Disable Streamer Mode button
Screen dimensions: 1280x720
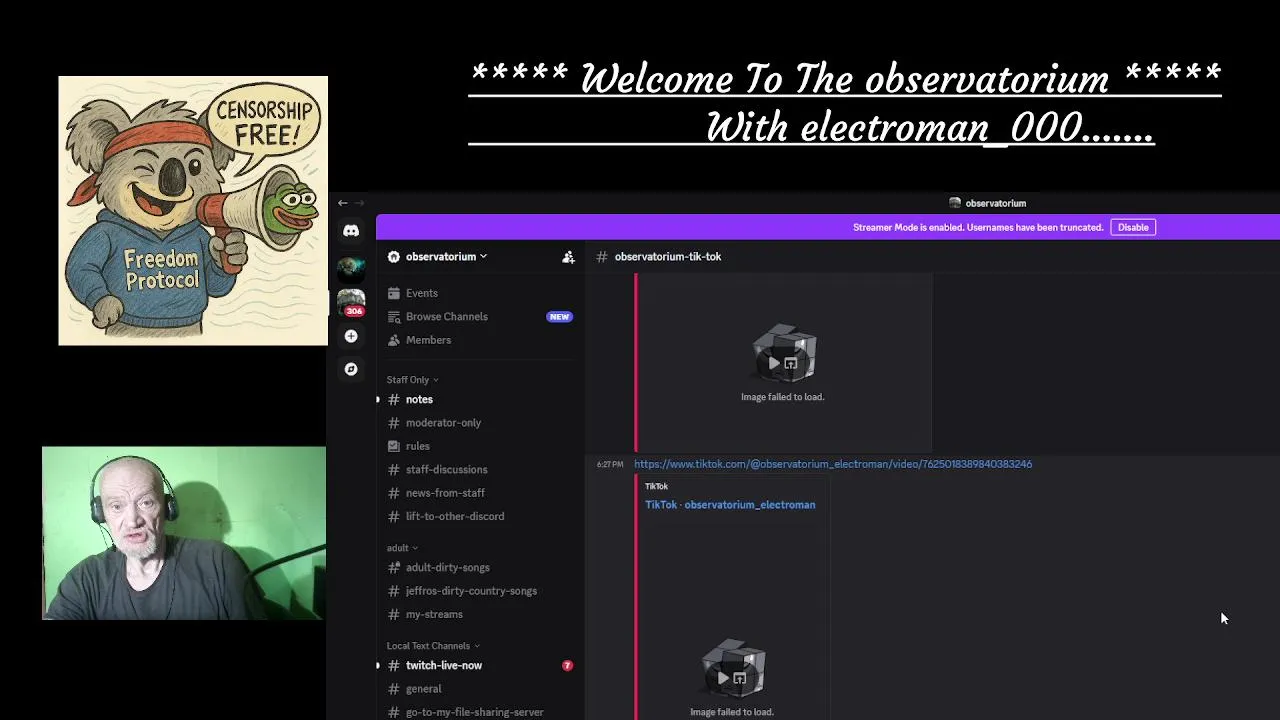(1133, 227)
